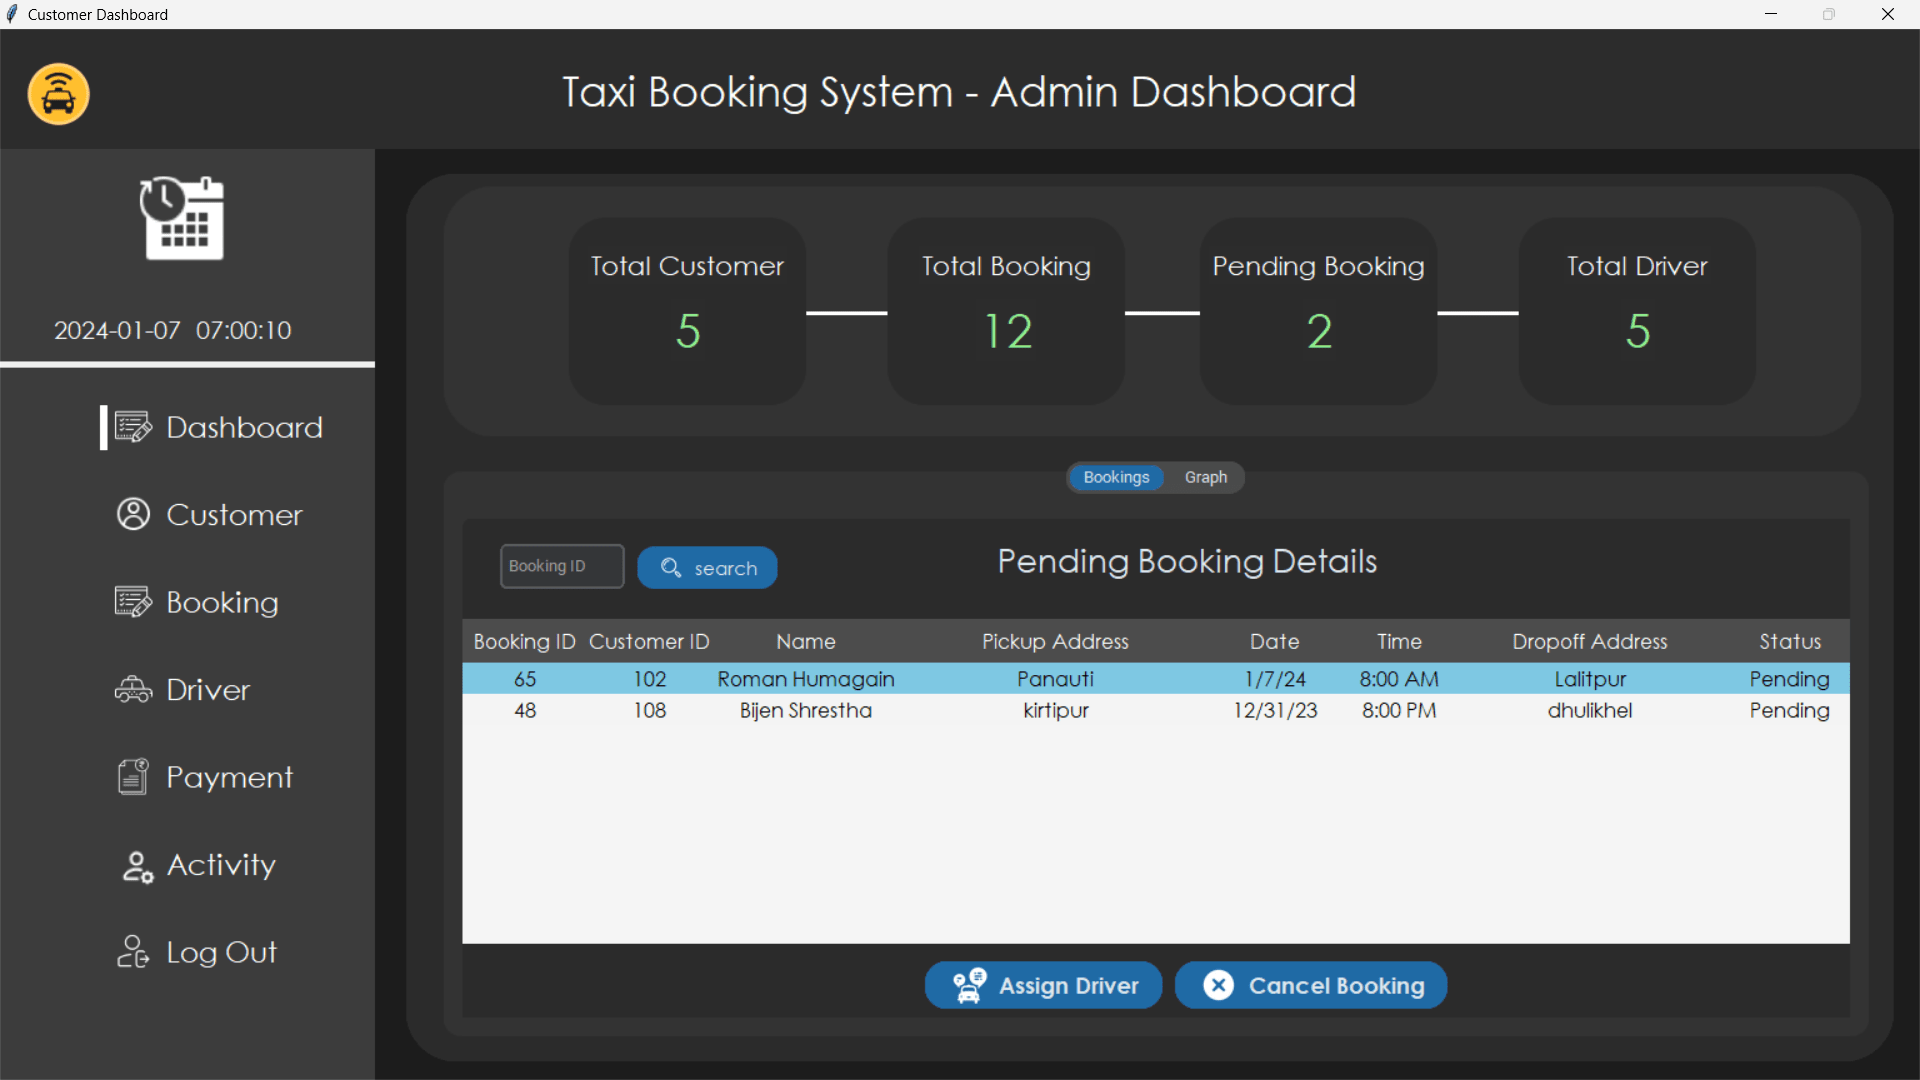
Task: Click the magnifier icon on search button
Action: click(x=671, y=568)
